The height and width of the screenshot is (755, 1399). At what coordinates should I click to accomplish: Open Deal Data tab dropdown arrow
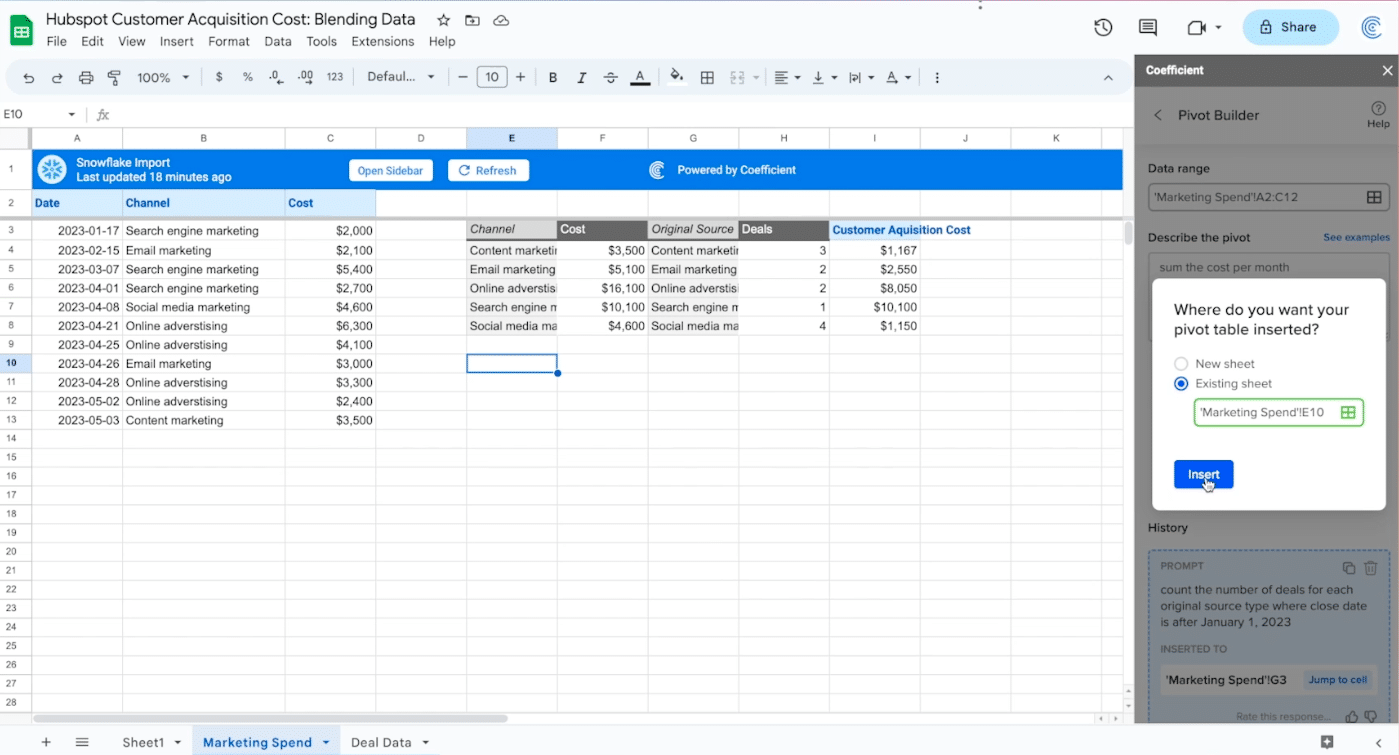(x=425, y=742)
